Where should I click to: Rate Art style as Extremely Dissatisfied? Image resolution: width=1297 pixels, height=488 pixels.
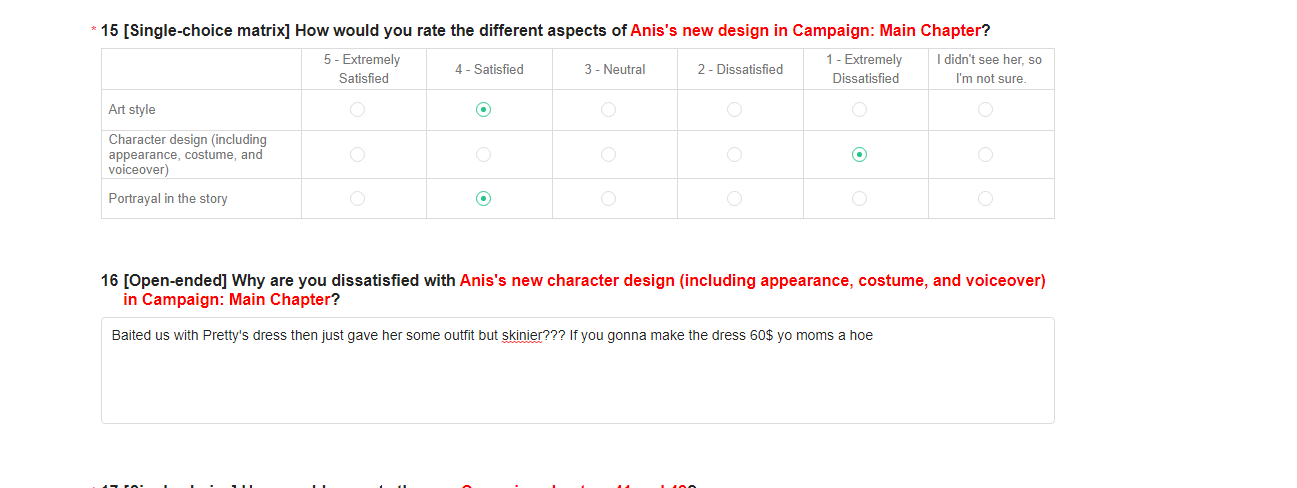pyautogui.click(x=860, y=110)
